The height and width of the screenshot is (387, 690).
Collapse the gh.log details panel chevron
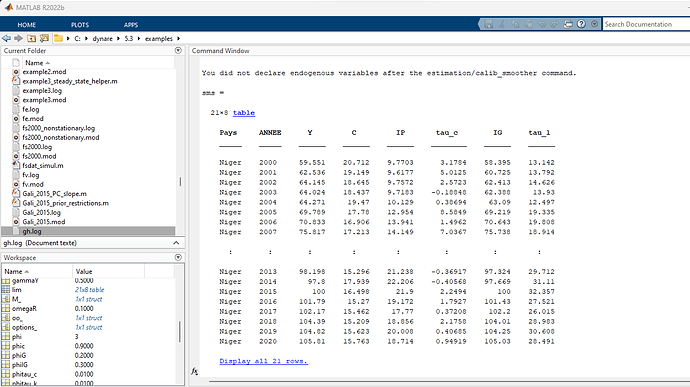(176, 243)
